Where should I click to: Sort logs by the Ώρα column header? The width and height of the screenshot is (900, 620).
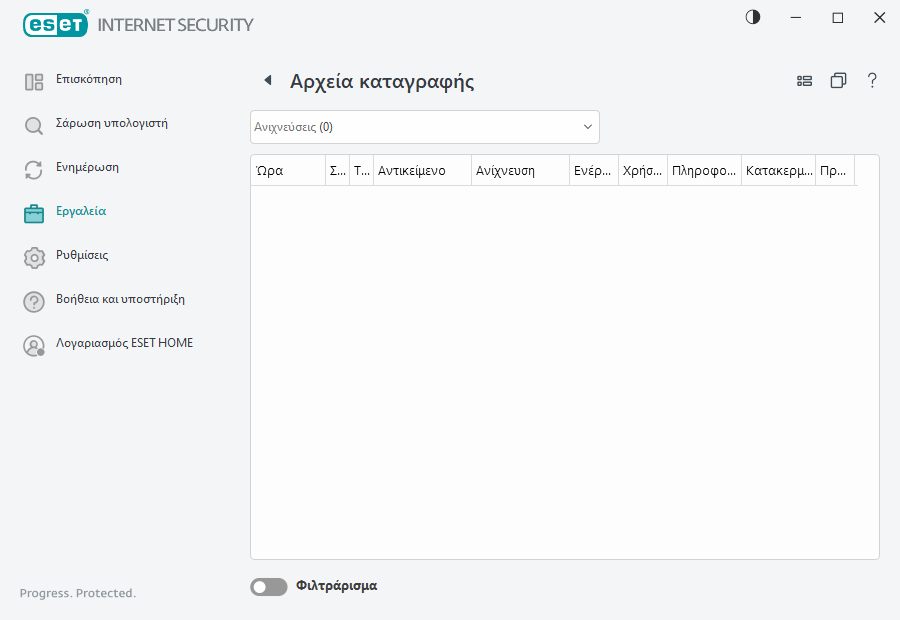[x=270, y=170]
